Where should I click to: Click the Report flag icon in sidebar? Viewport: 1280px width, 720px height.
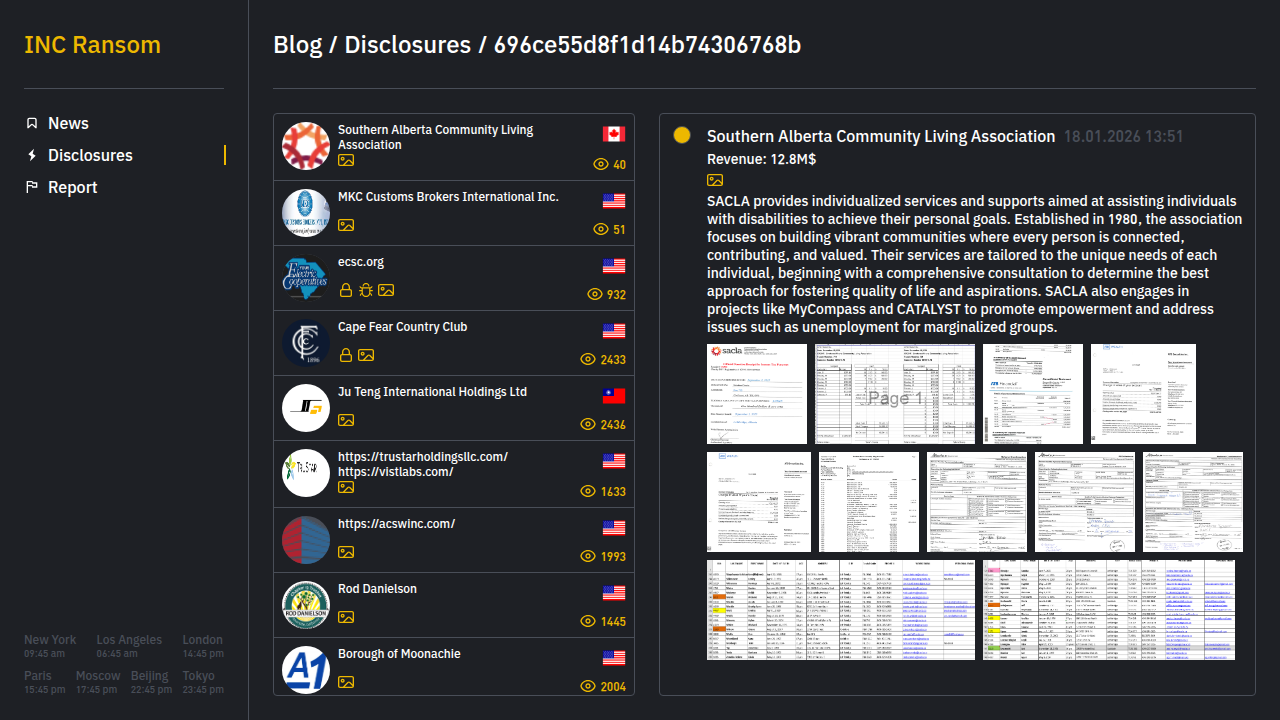tap(32, 187)
